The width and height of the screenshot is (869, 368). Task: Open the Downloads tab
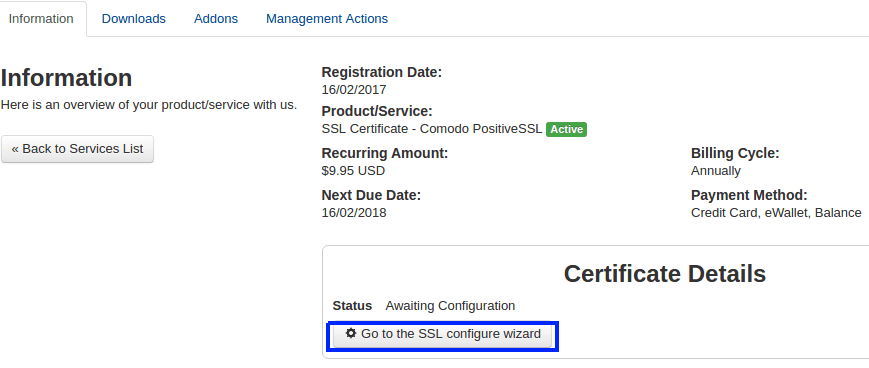click(x=134, y=19)
